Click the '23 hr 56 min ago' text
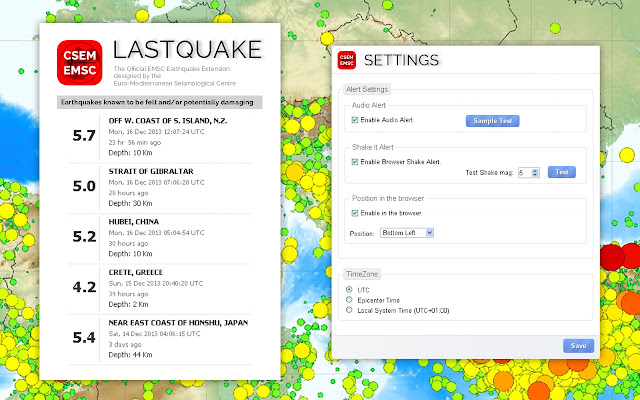640x400 pixels. (135, 142)
